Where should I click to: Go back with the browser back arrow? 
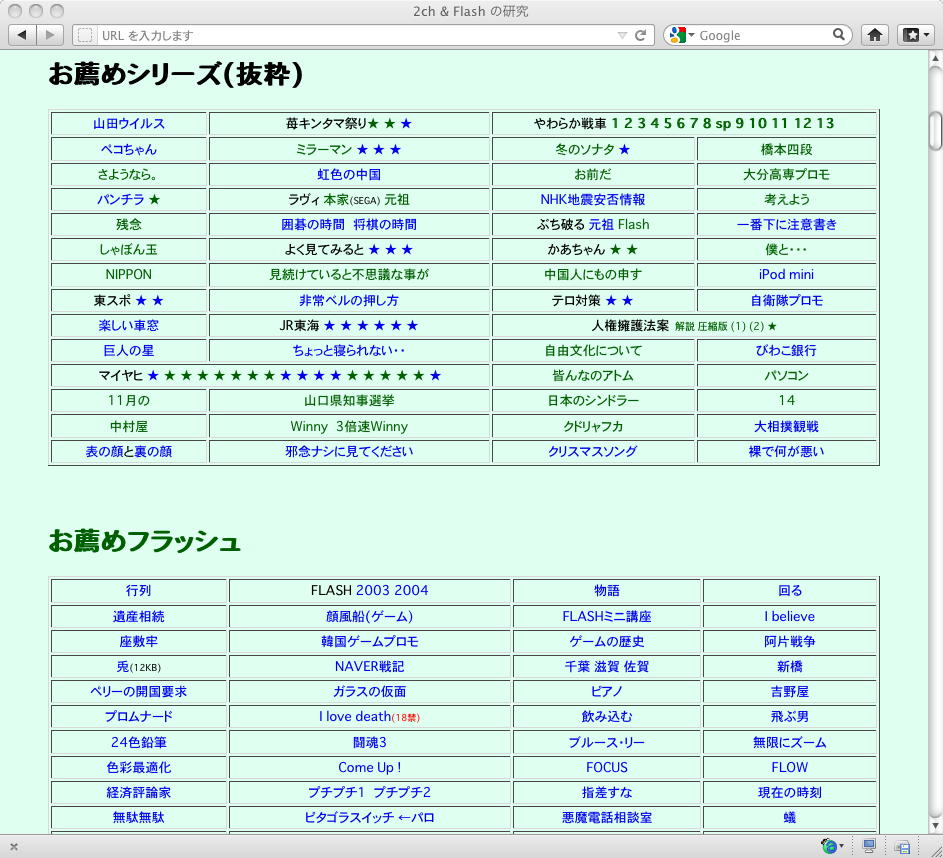point(22,35)
